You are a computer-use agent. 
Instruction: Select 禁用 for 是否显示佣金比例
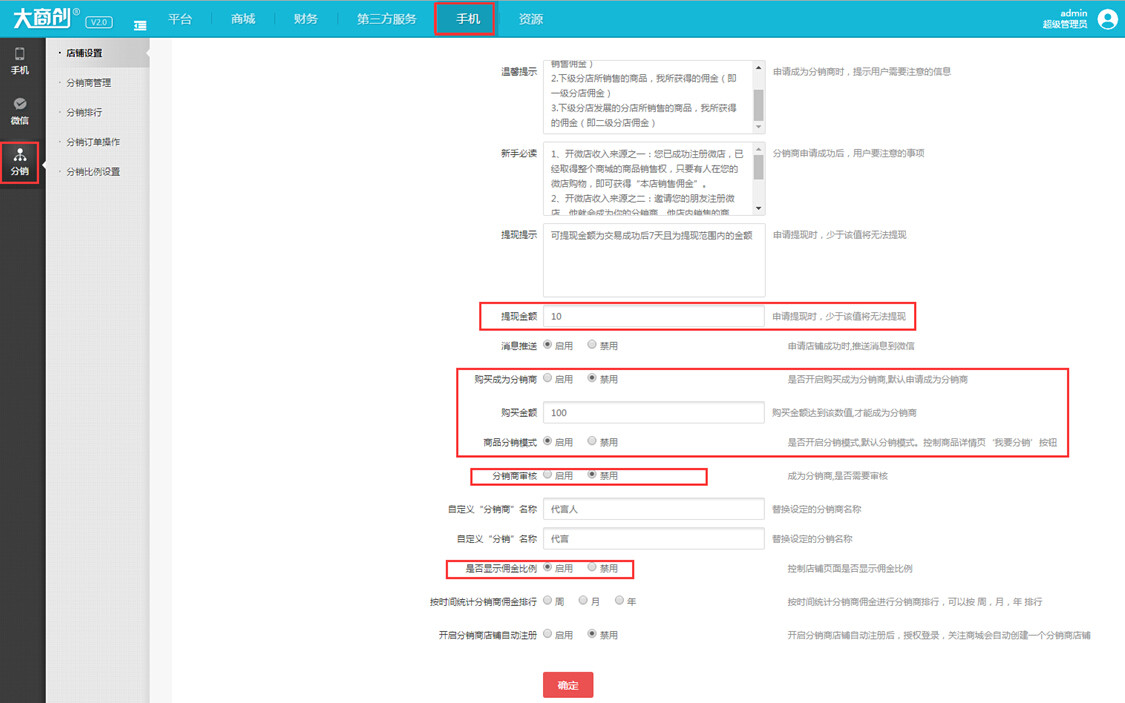[x=592, y=567]
